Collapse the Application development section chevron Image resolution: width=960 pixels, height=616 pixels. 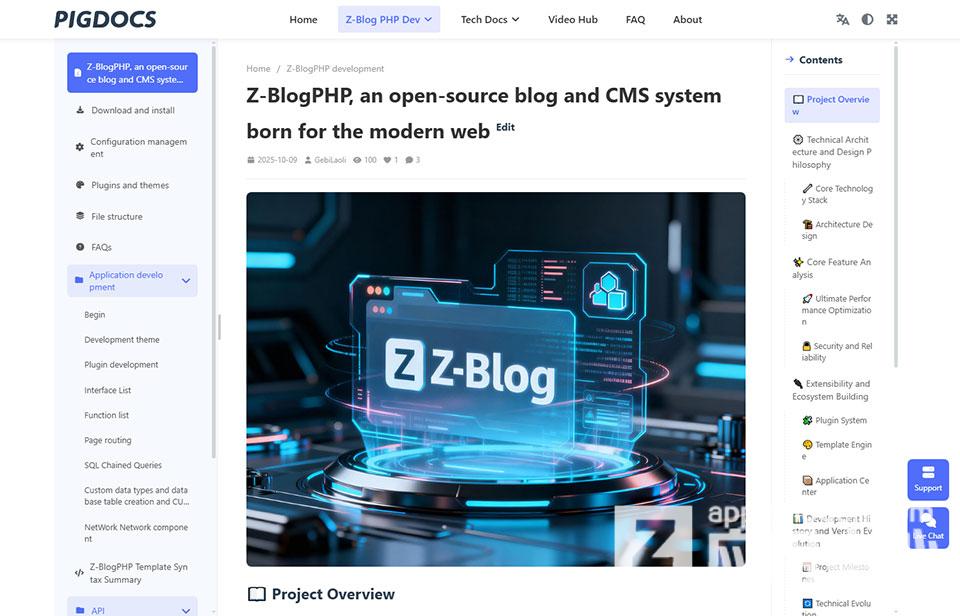(186, 281)
